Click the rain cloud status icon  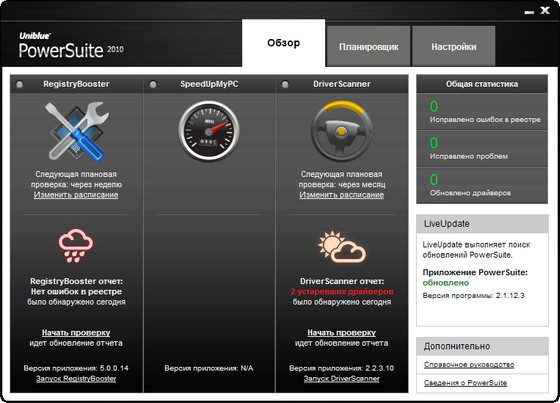pos(76,246)
